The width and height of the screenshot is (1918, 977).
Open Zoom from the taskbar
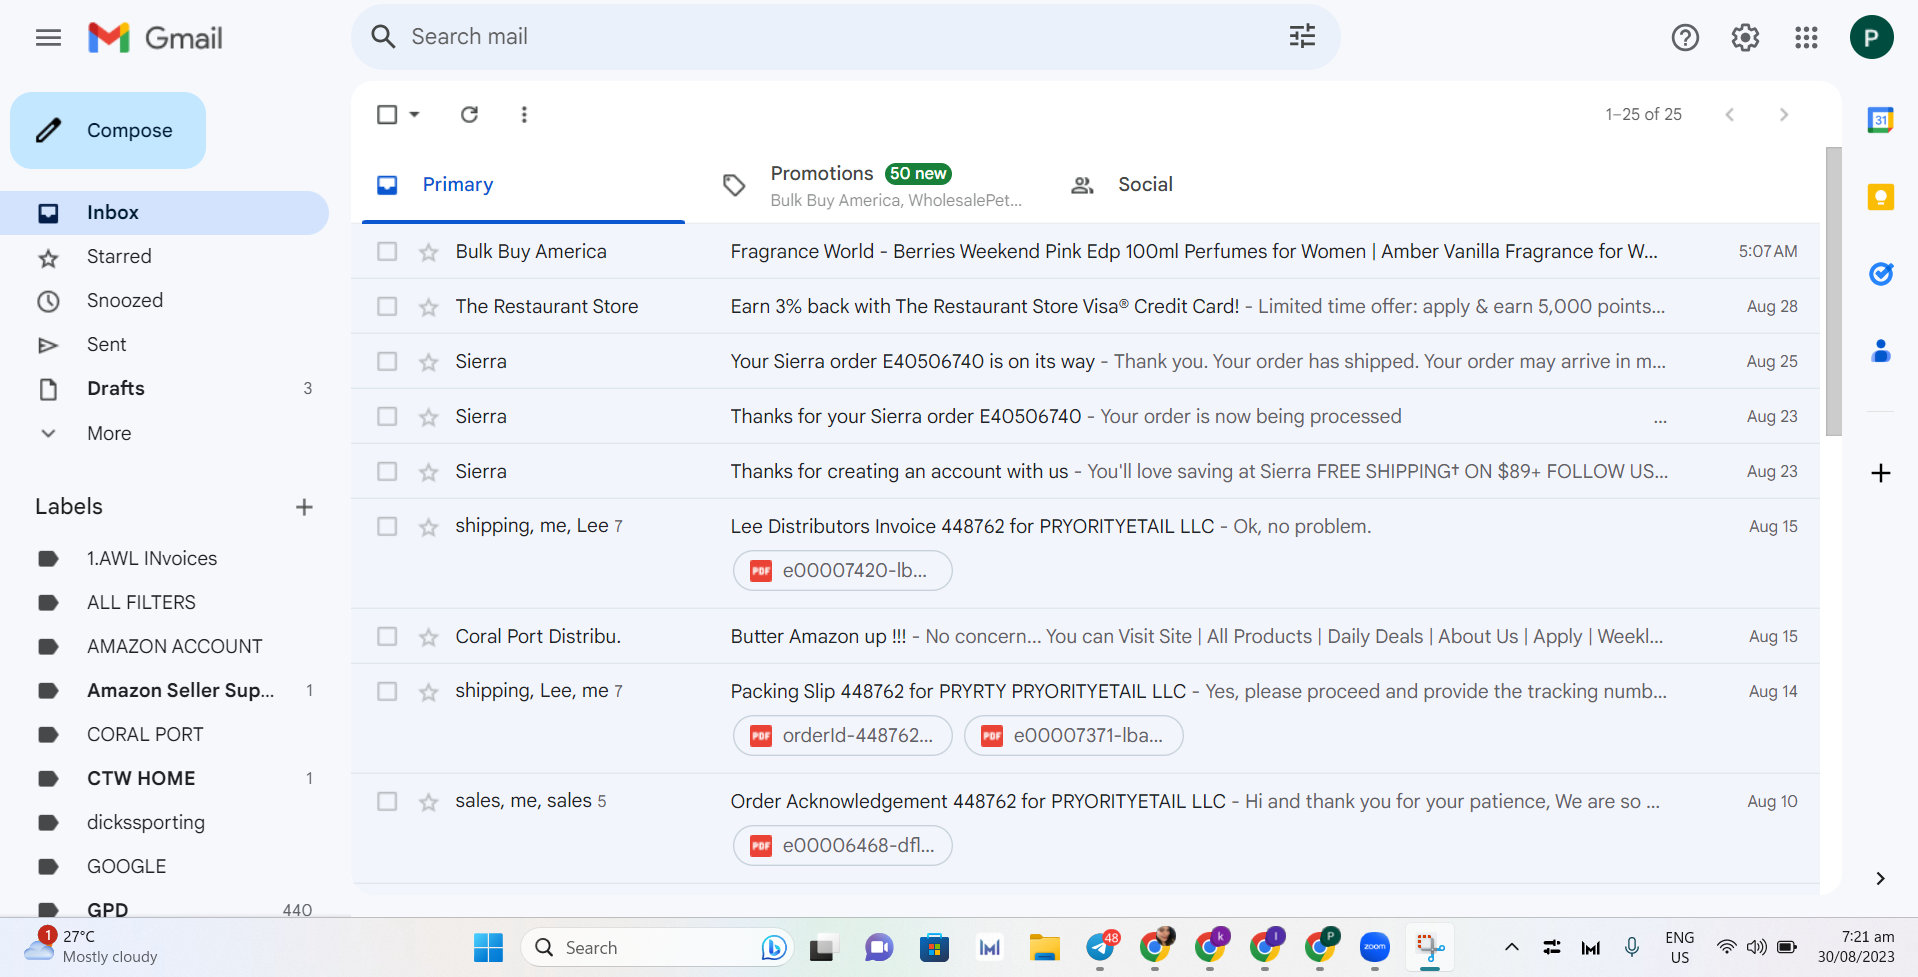[x=1375, y=947]
